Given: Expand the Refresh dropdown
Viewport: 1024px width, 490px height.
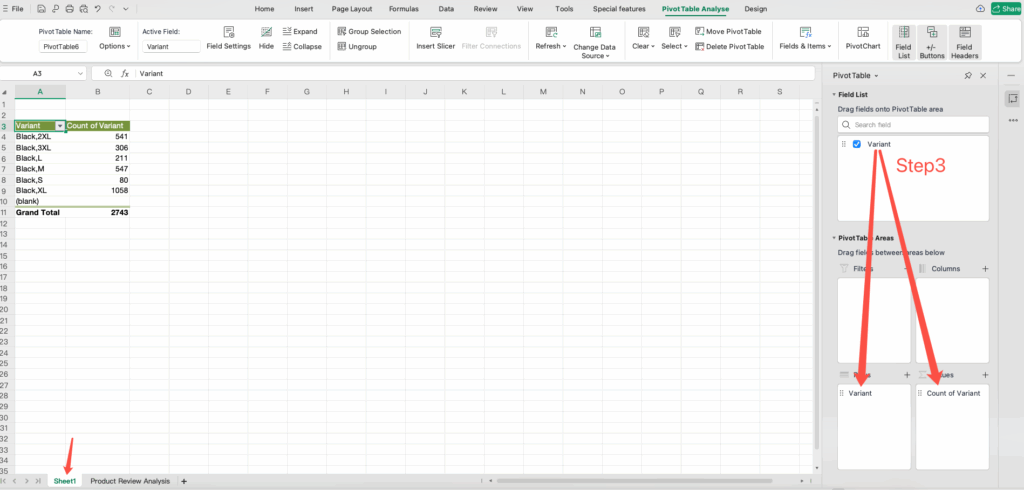Looking at the screenshot, I should point(550,46).
